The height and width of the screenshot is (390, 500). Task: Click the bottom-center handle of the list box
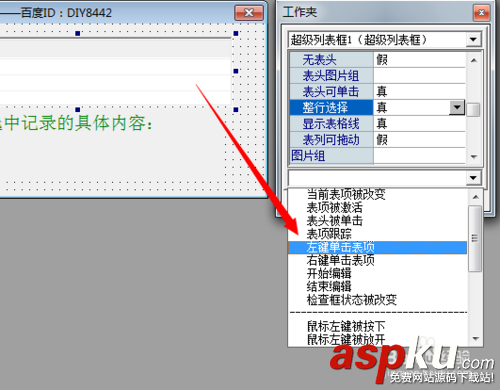(x=78, y=109)
